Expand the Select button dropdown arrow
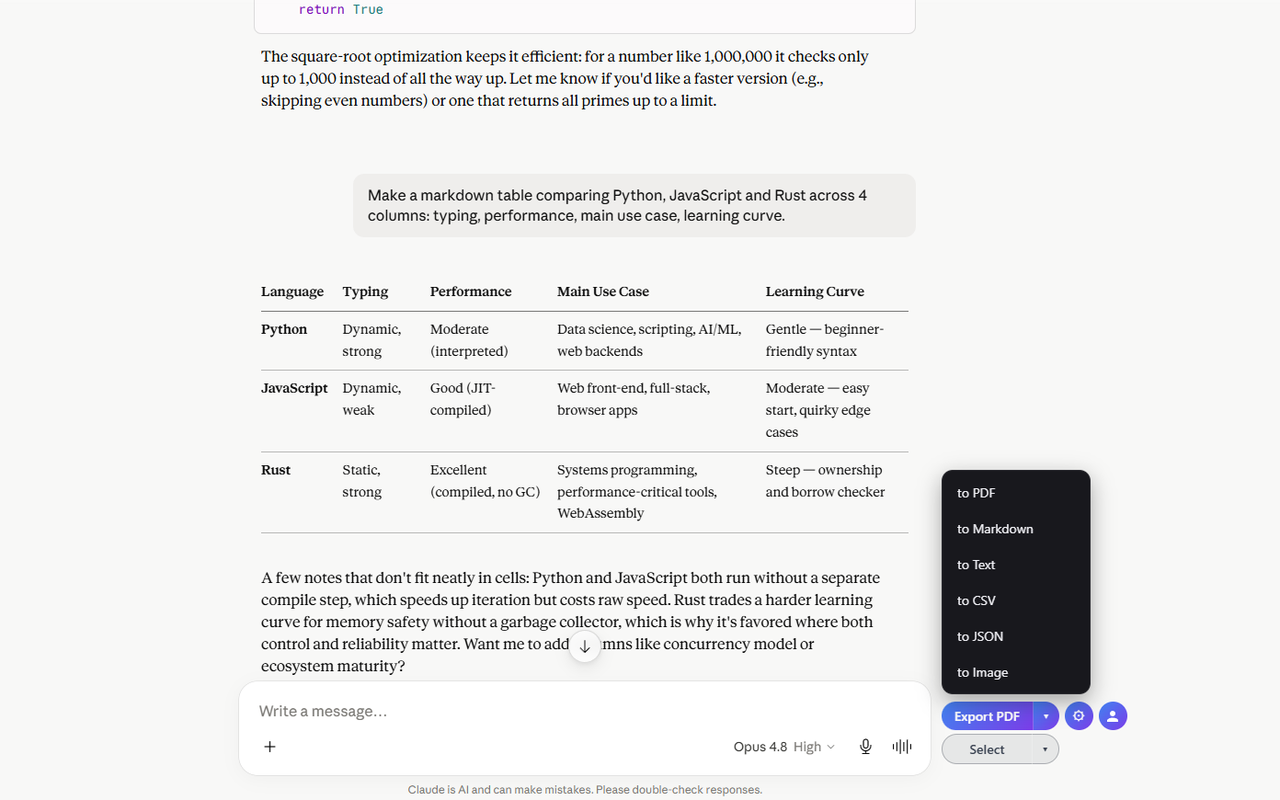Viewport: 1280px width, 800px height. pos(1046,749)
